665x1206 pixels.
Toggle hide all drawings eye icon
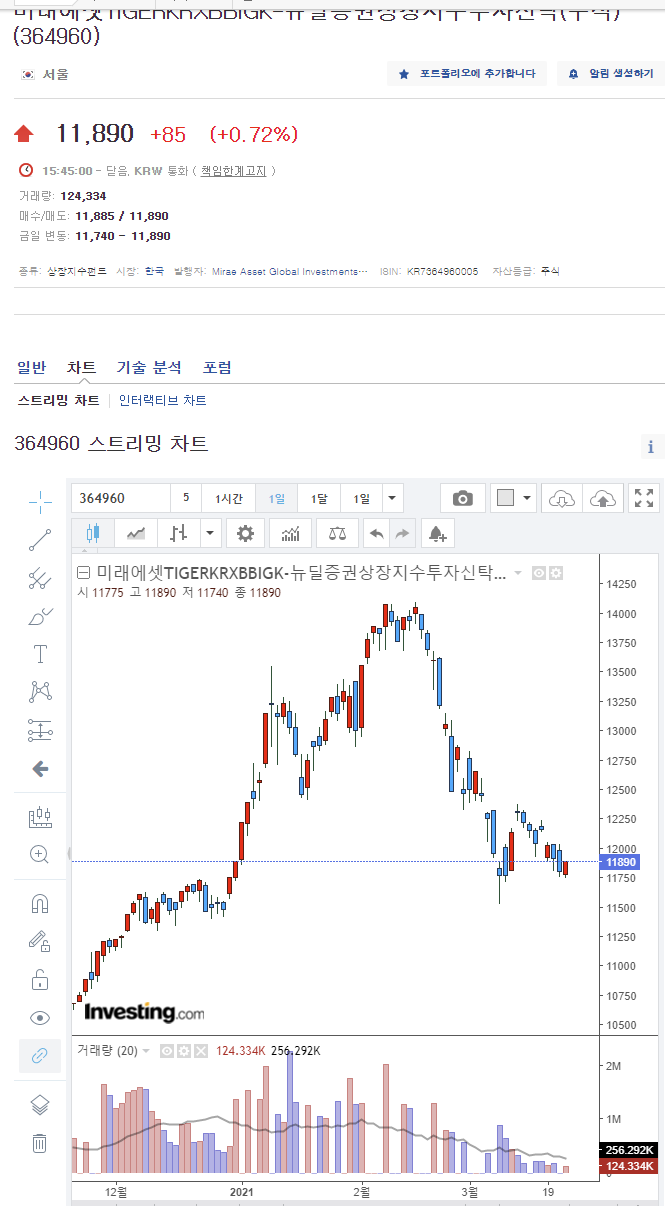click(x=40, y=1018)
